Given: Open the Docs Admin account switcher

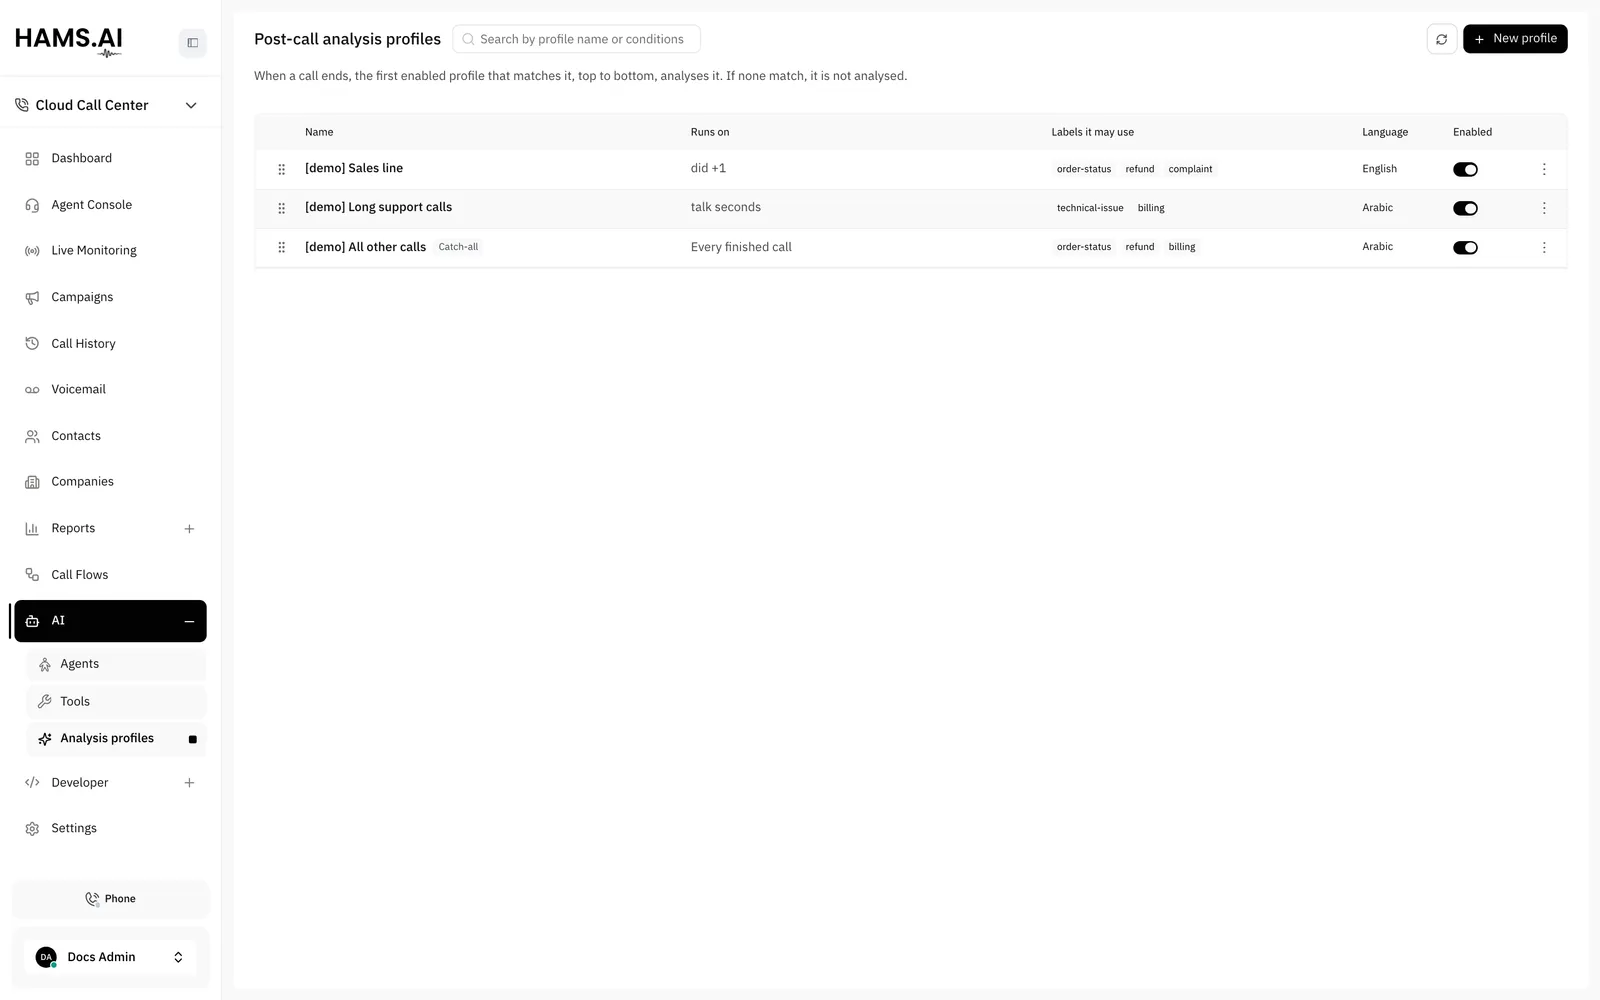Looking at the screenshot, I should [110, 957].
